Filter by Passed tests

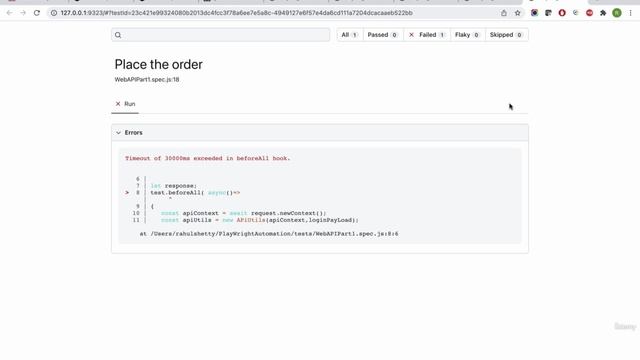pos(382,35)
